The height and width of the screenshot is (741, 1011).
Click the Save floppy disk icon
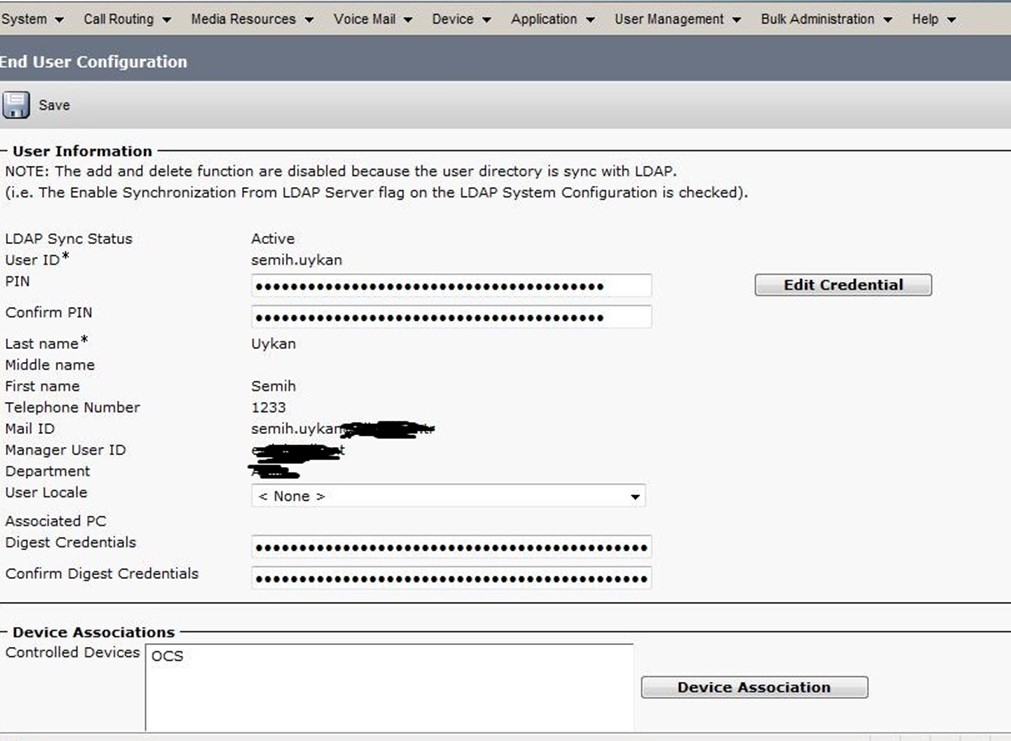(x=16, y=105)
